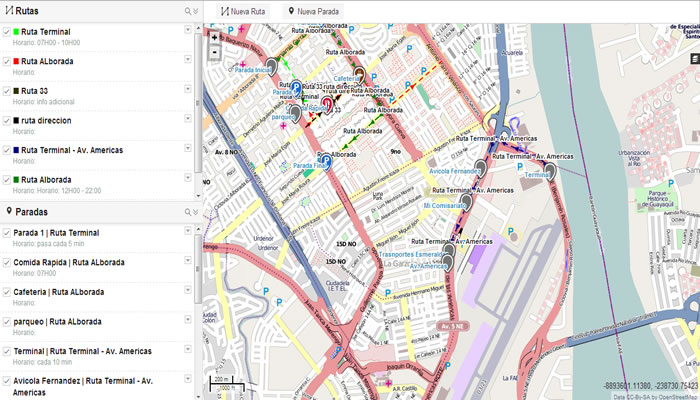Select the blue P marker above Ruta Terminal label
Screen dimensions: 700x400
coord(296,88)
